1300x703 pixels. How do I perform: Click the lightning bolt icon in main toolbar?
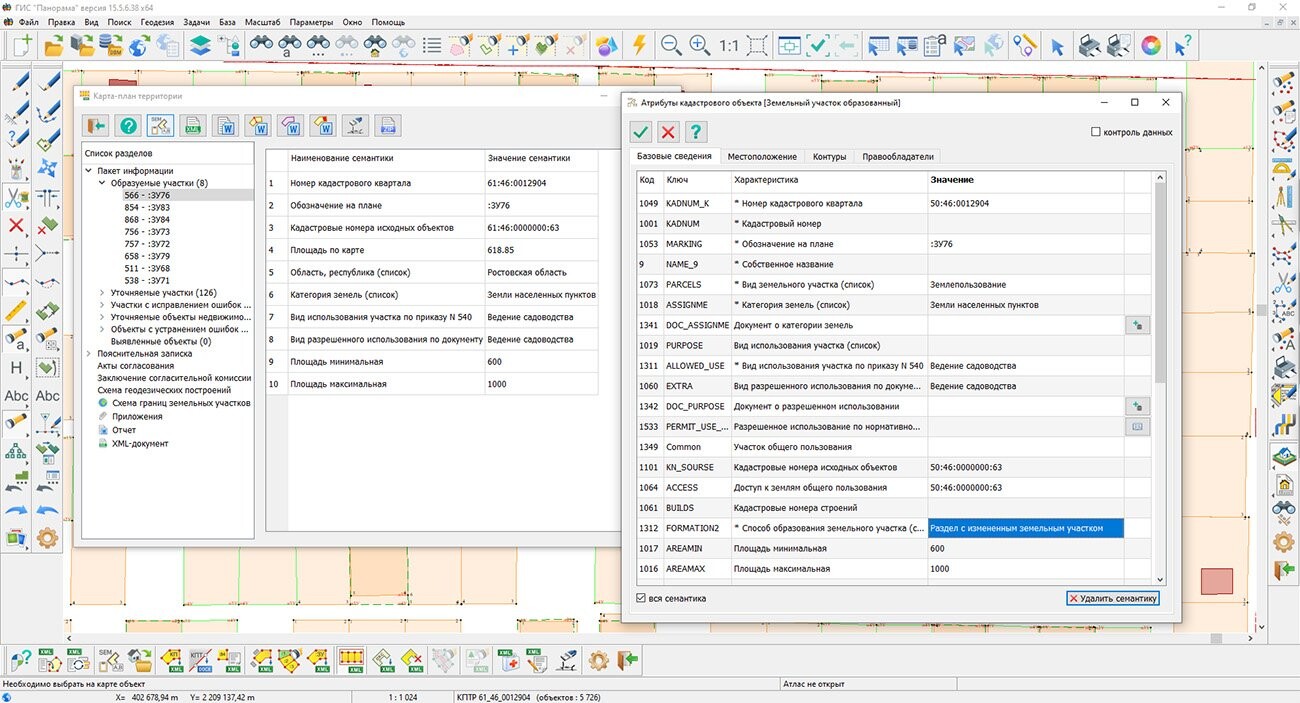(x=639, y=45)
